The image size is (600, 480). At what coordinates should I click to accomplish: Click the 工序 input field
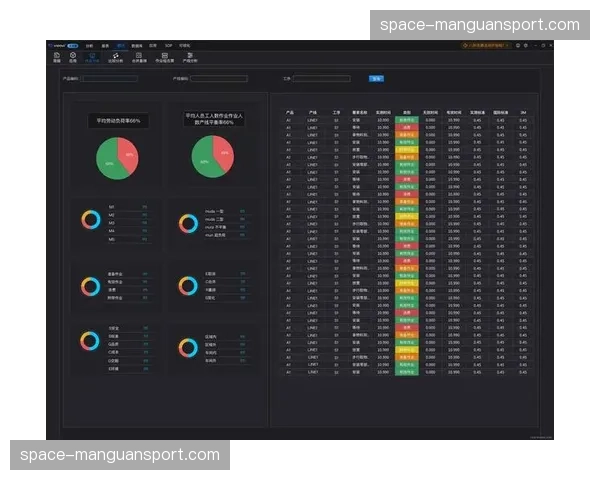coord(322,78)
